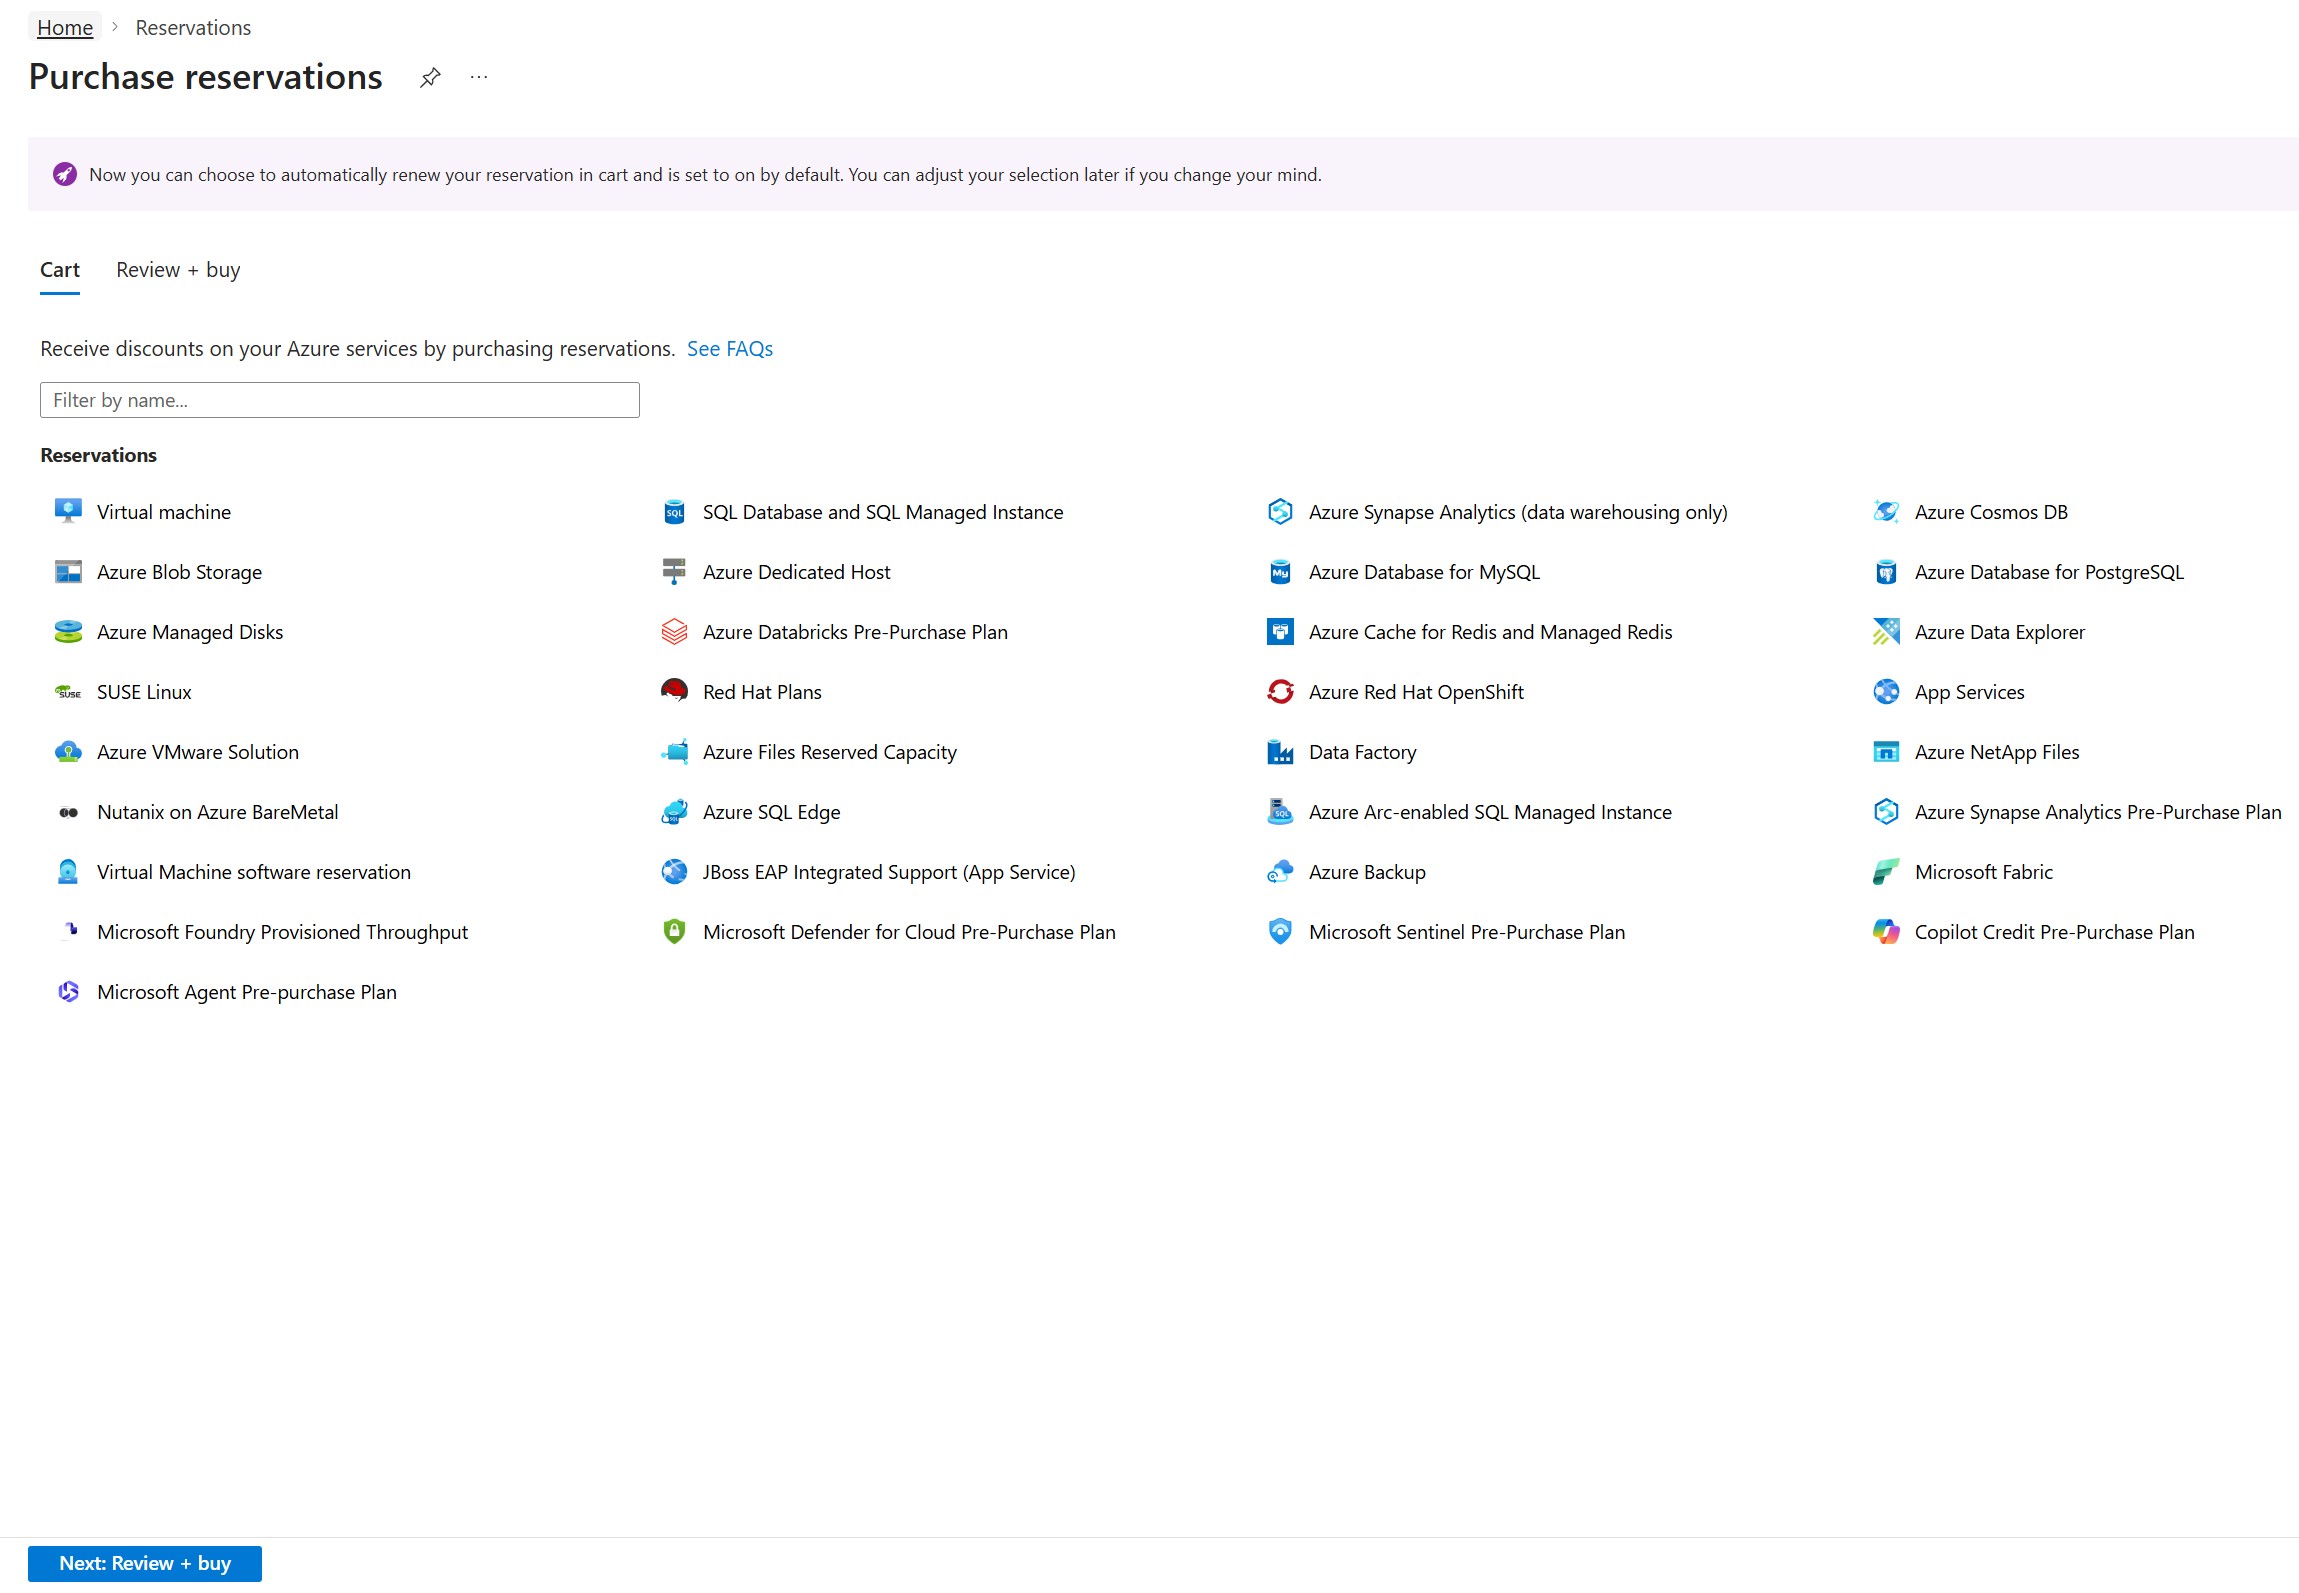Go to Home breadcrumb link
The image size is (2299, 1593).
click(65, 28)
